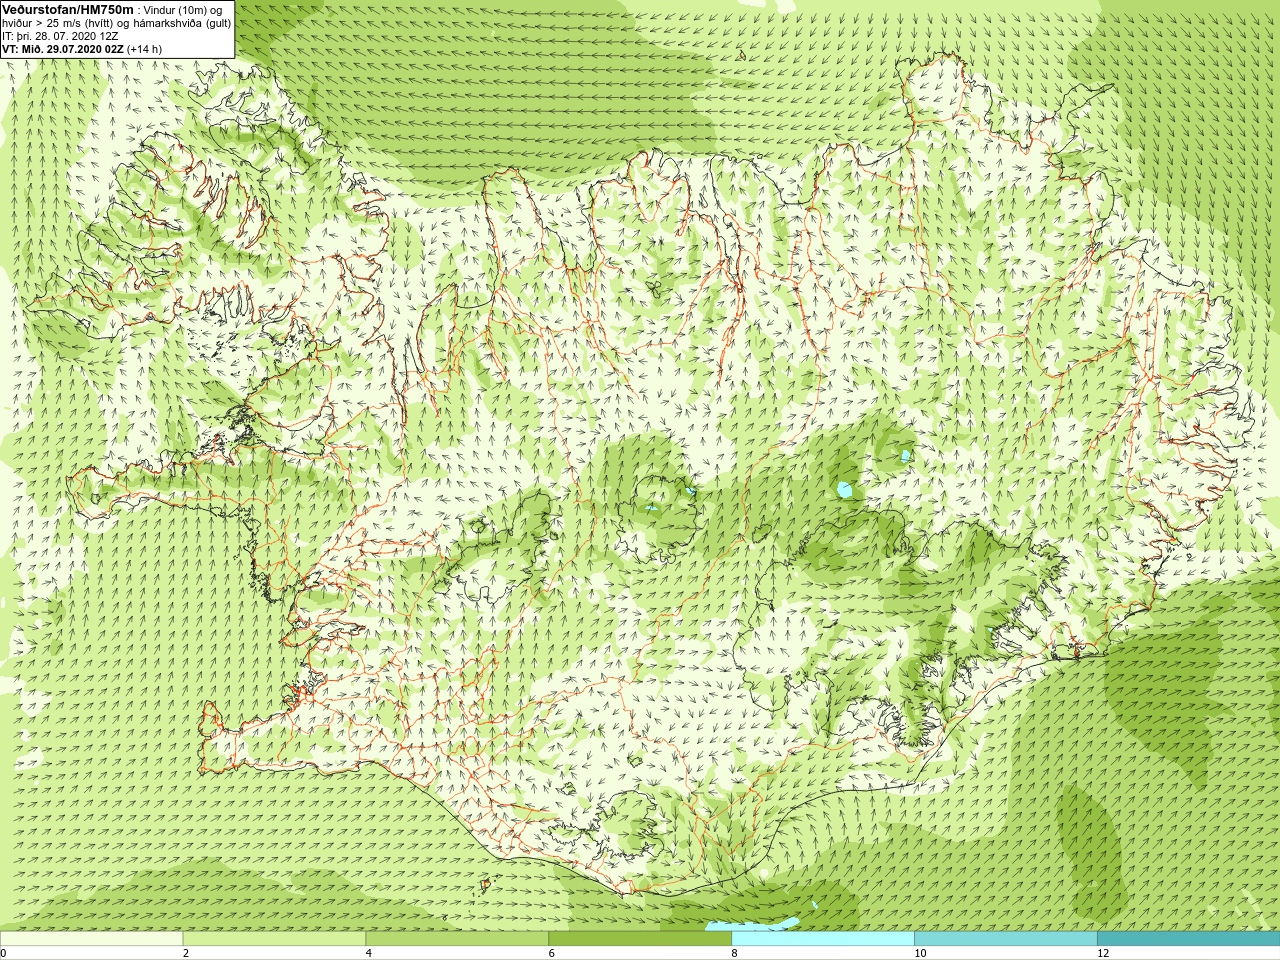Click the legend tick label '10'
The width and height of the screenshot is (1280, 960).
pos(920,953)
